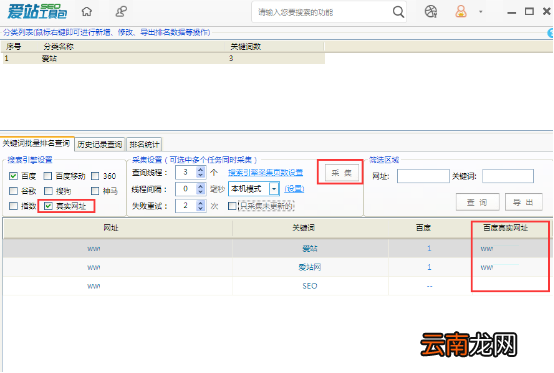Sort by 关键词数 column header
Viewport: 554px width, 373px height.
[x=246, y=47]
